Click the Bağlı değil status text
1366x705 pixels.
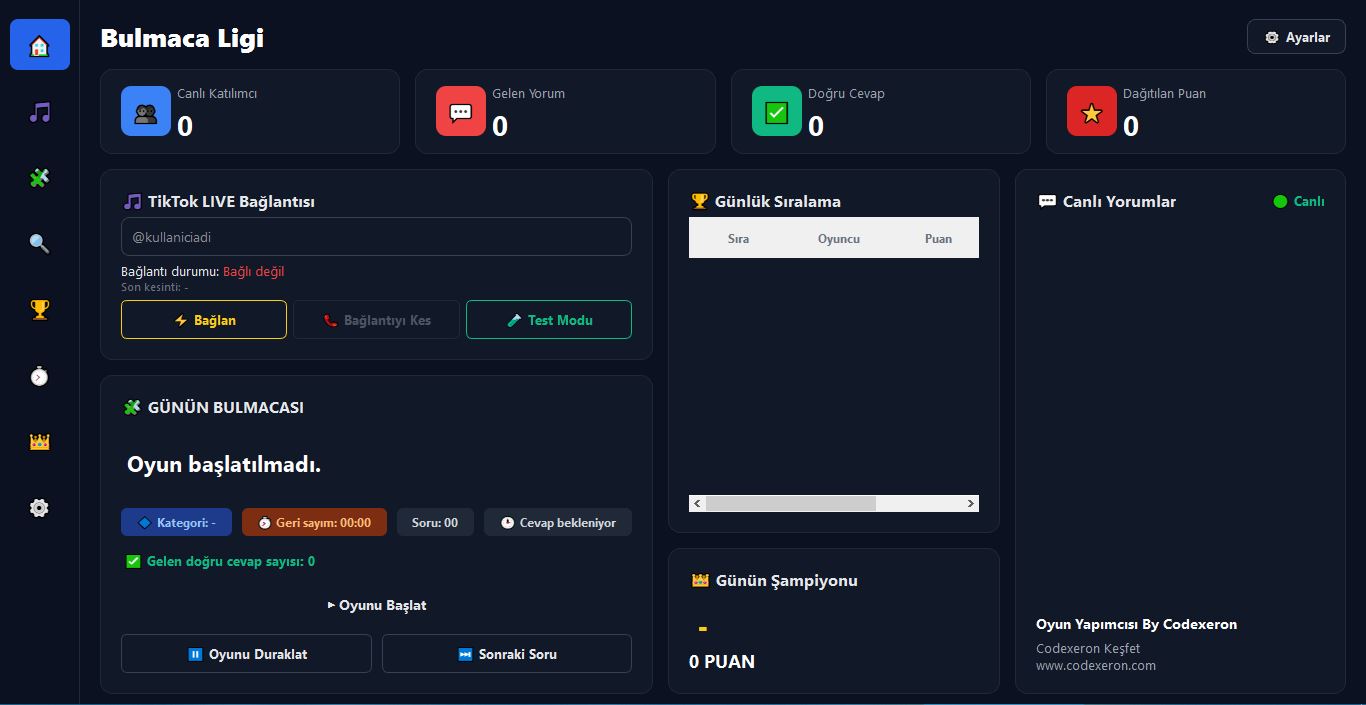point(254,271)
